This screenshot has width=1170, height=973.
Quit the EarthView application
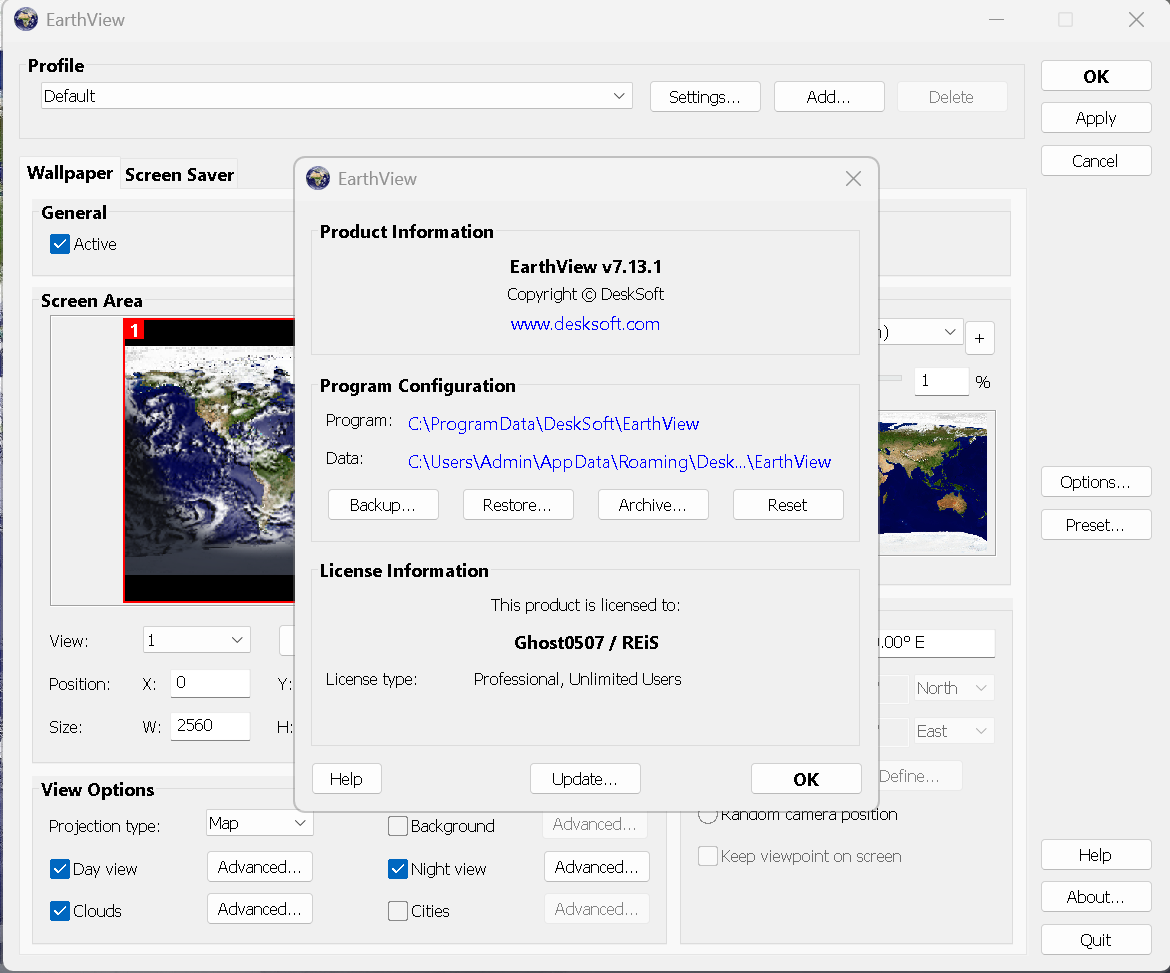point(1096,939)
